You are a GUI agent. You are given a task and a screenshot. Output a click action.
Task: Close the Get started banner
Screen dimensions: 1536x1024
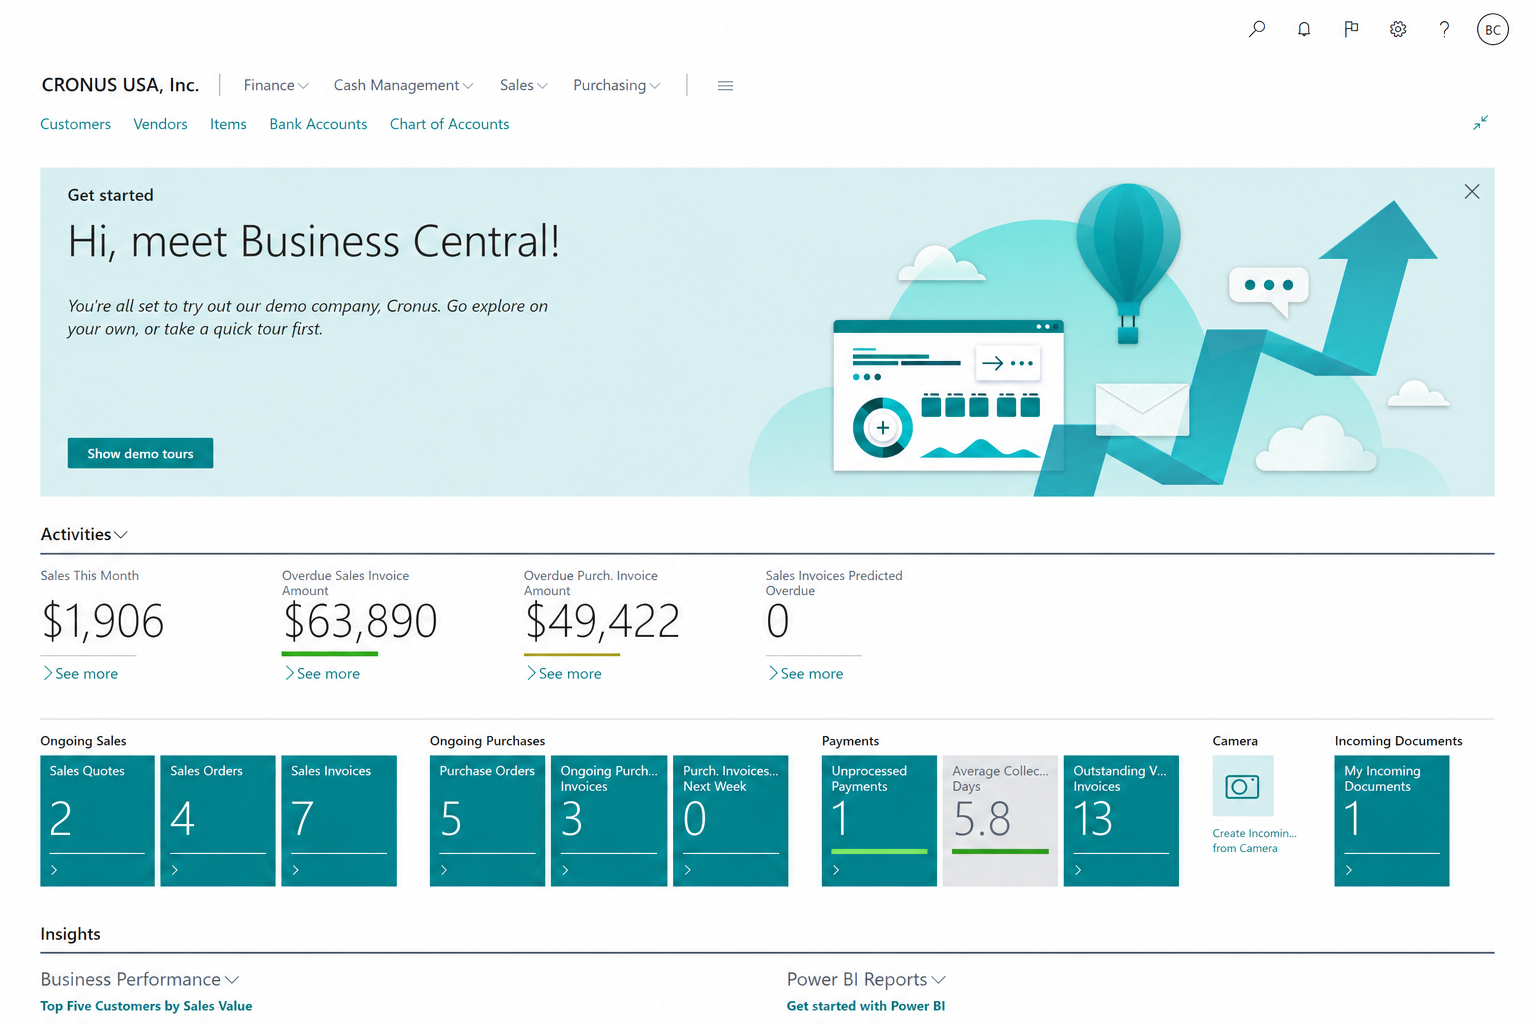[x=1472, y=192]
